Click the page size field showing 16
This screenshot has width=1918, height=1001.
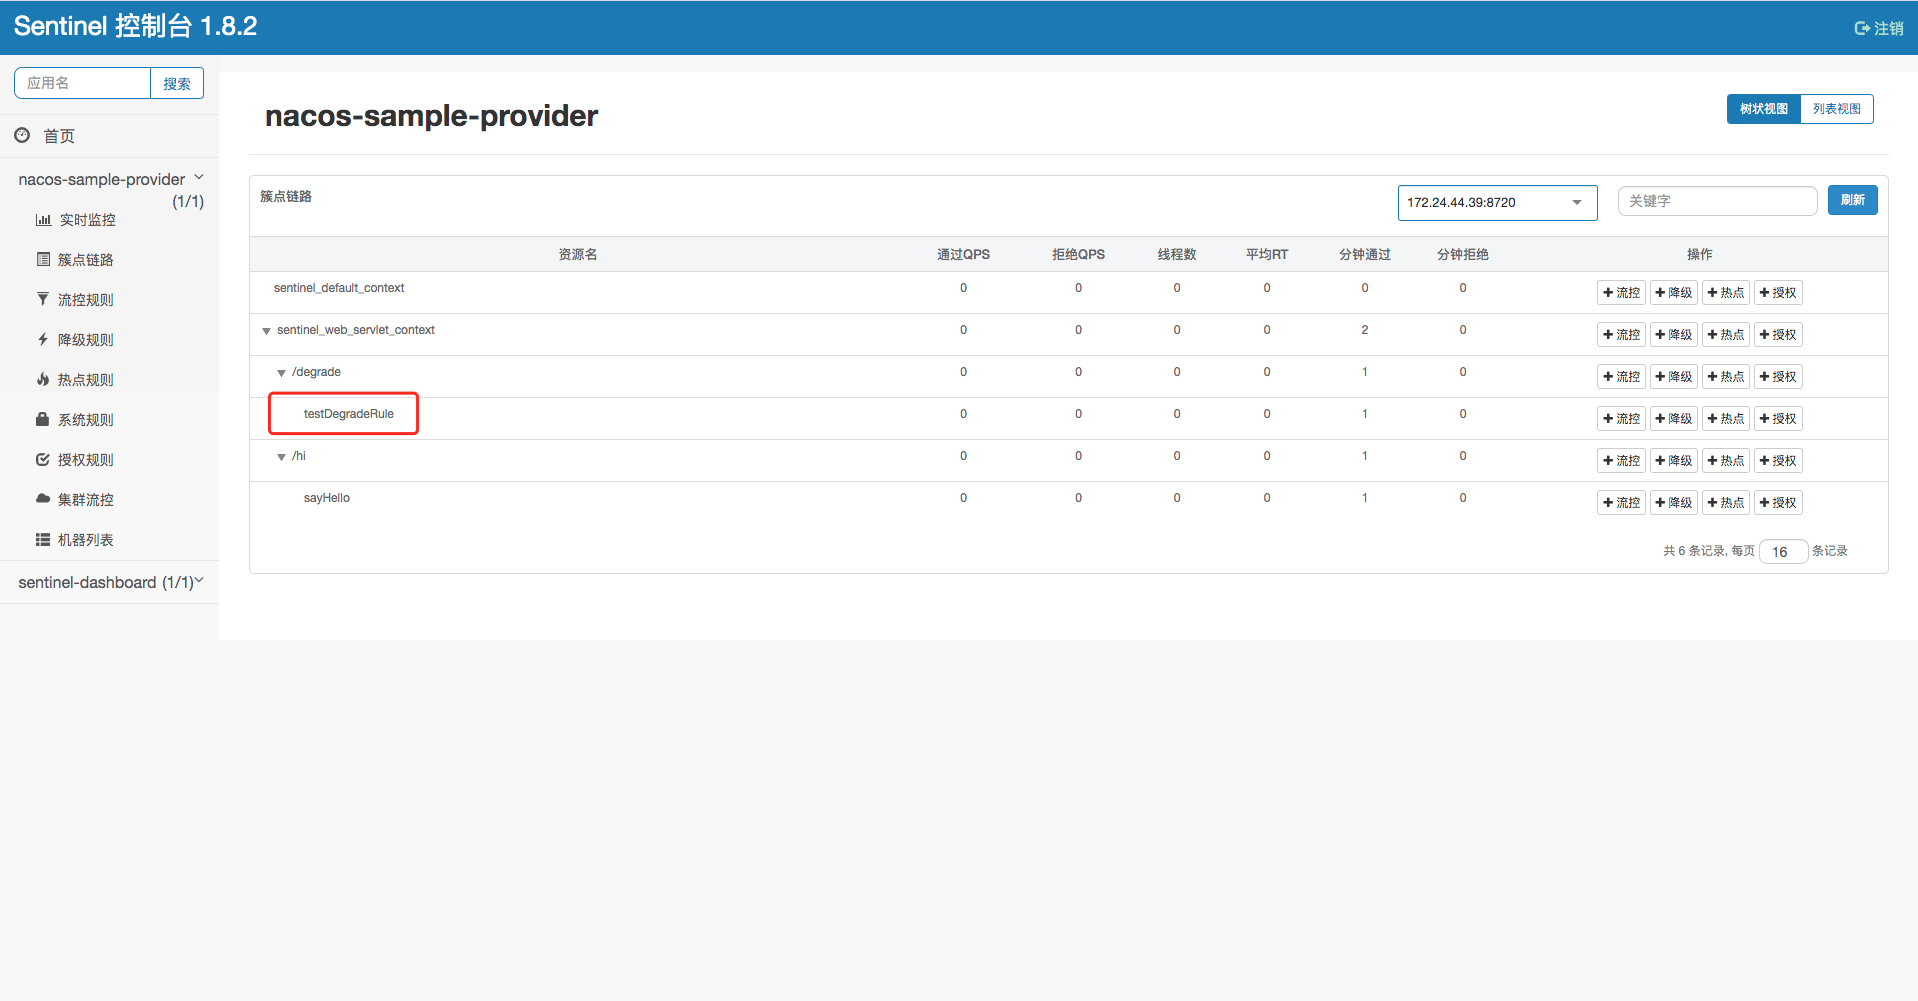pyautogui.click(x=1783, y=552)
